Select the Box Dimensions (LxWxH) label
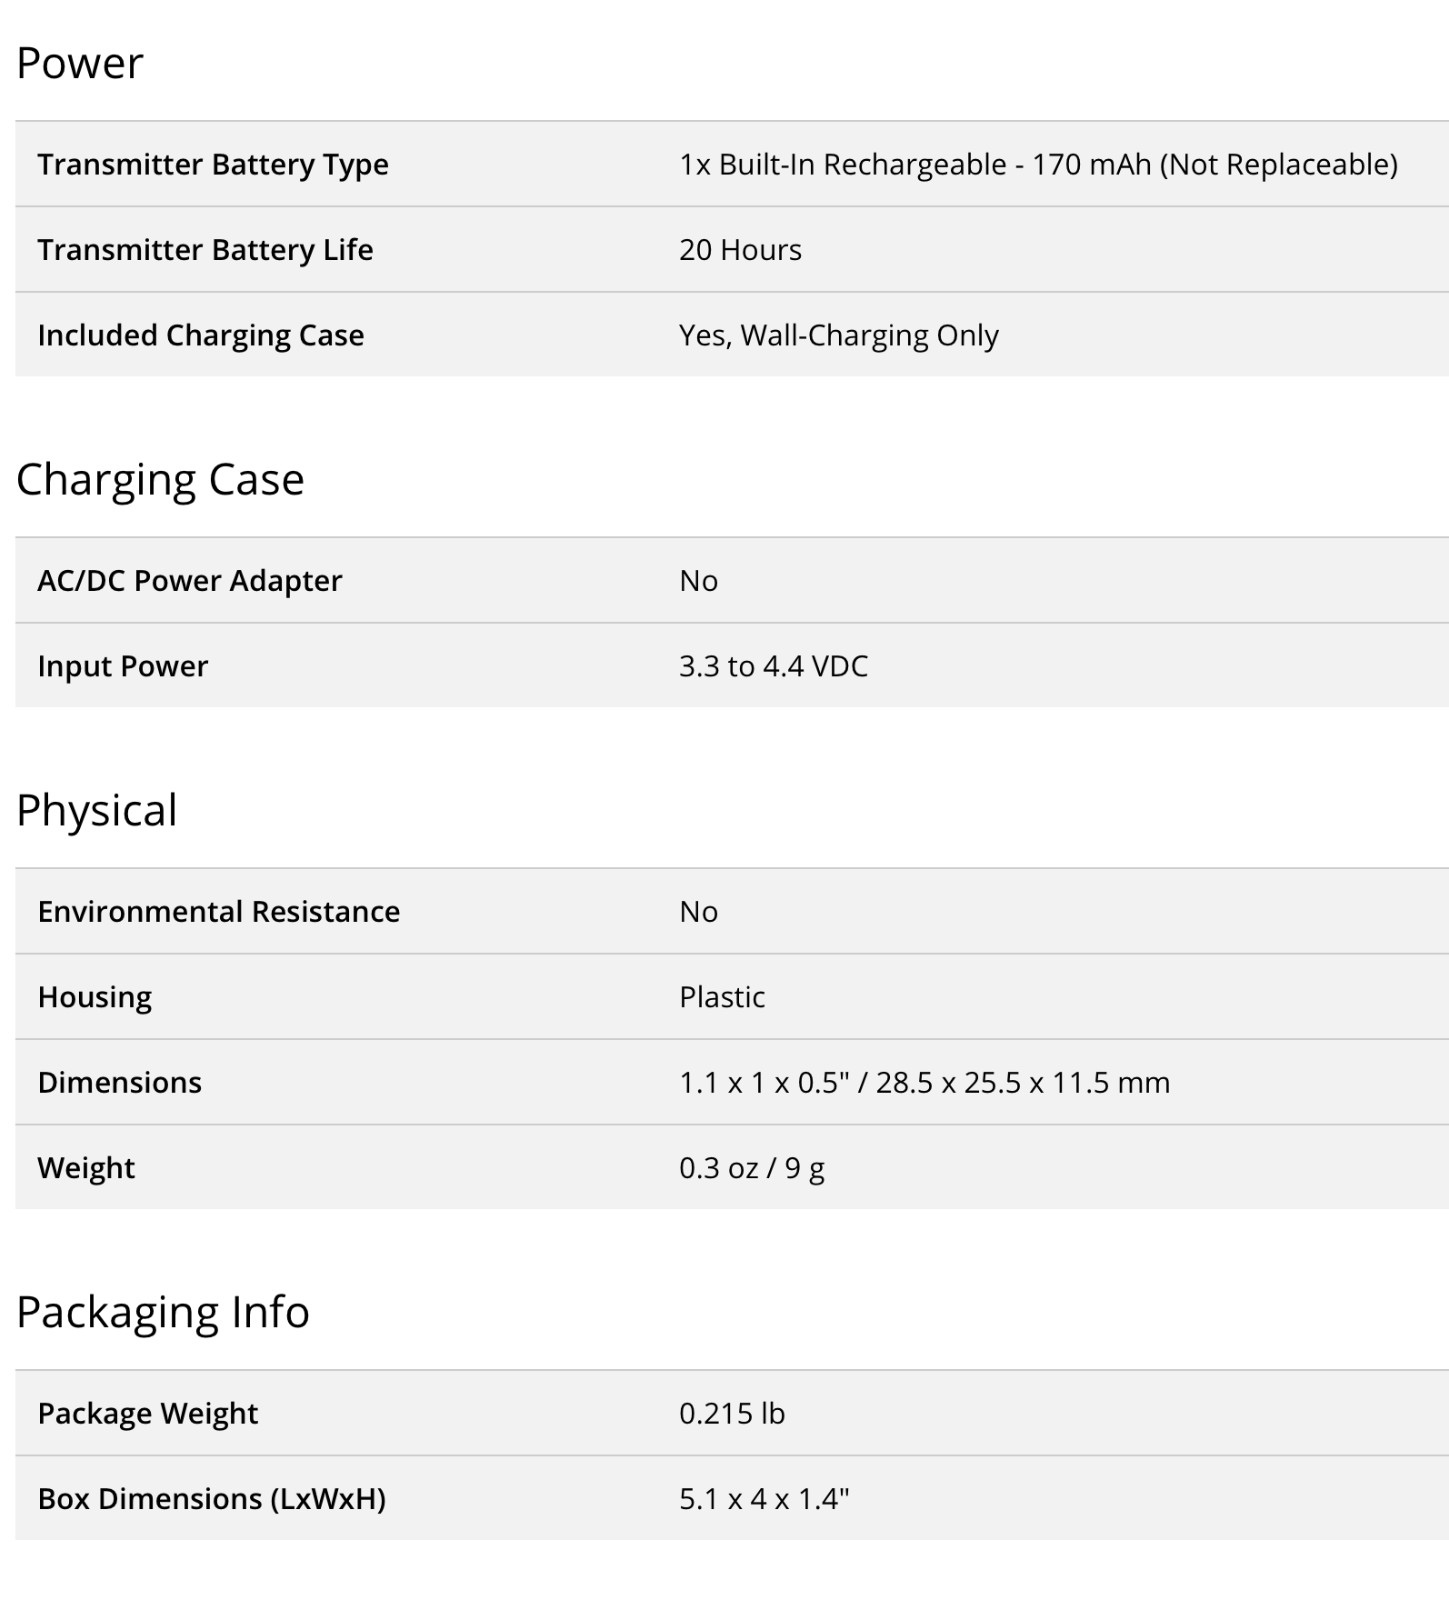Viewport: 1449px width, 1600px height. (x=212, y=1498)
